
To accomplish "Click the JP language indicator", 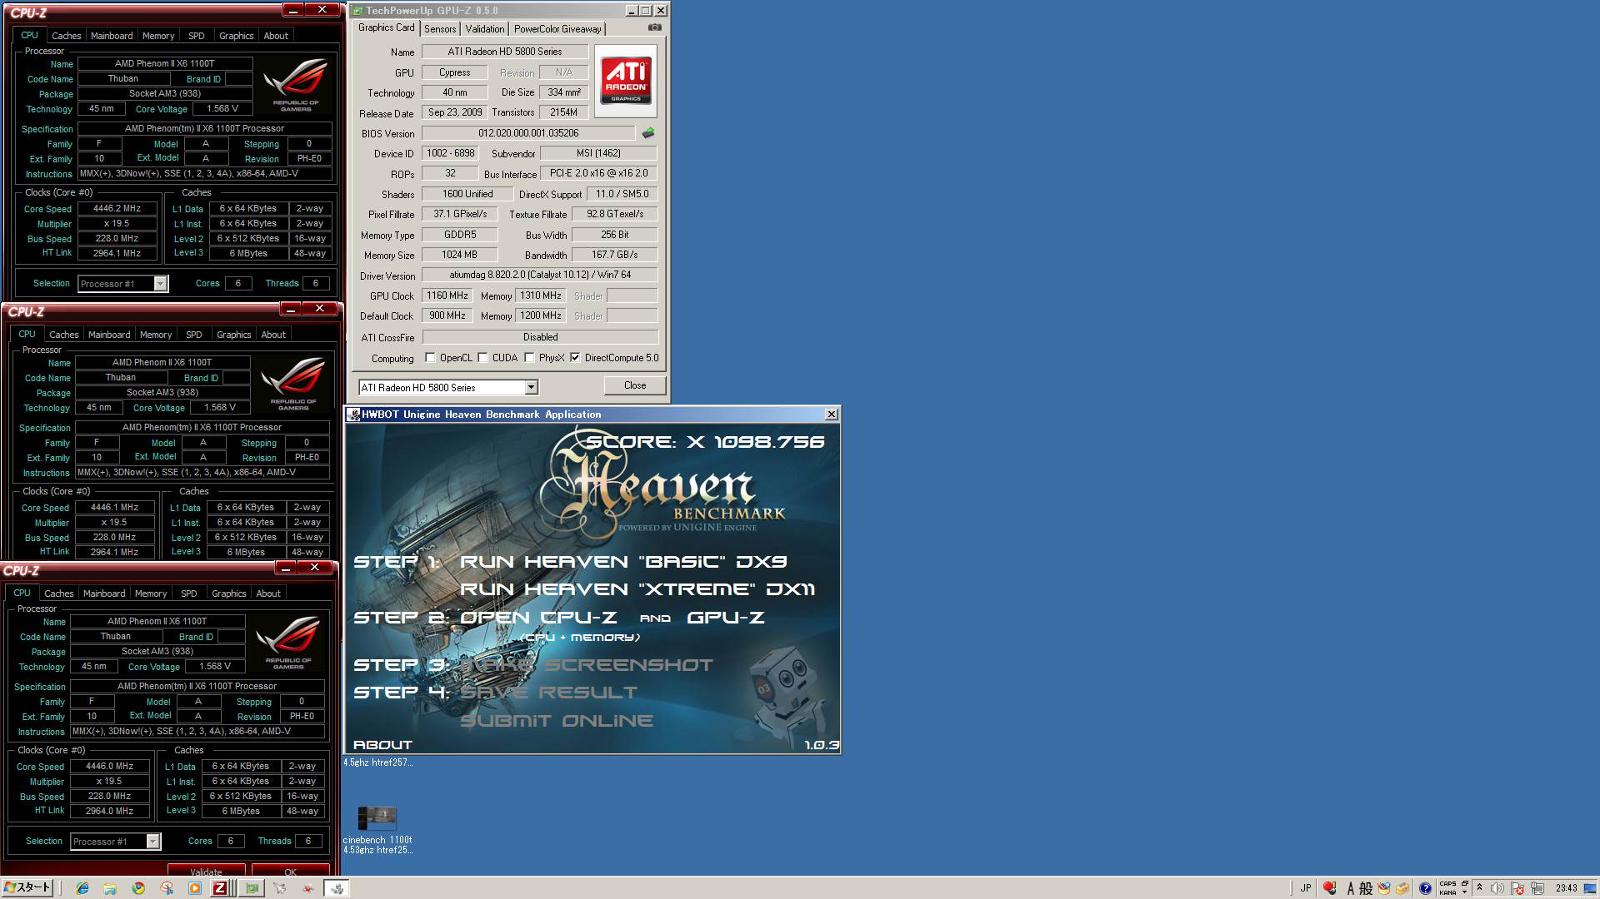I will [x=1306, y=888].
